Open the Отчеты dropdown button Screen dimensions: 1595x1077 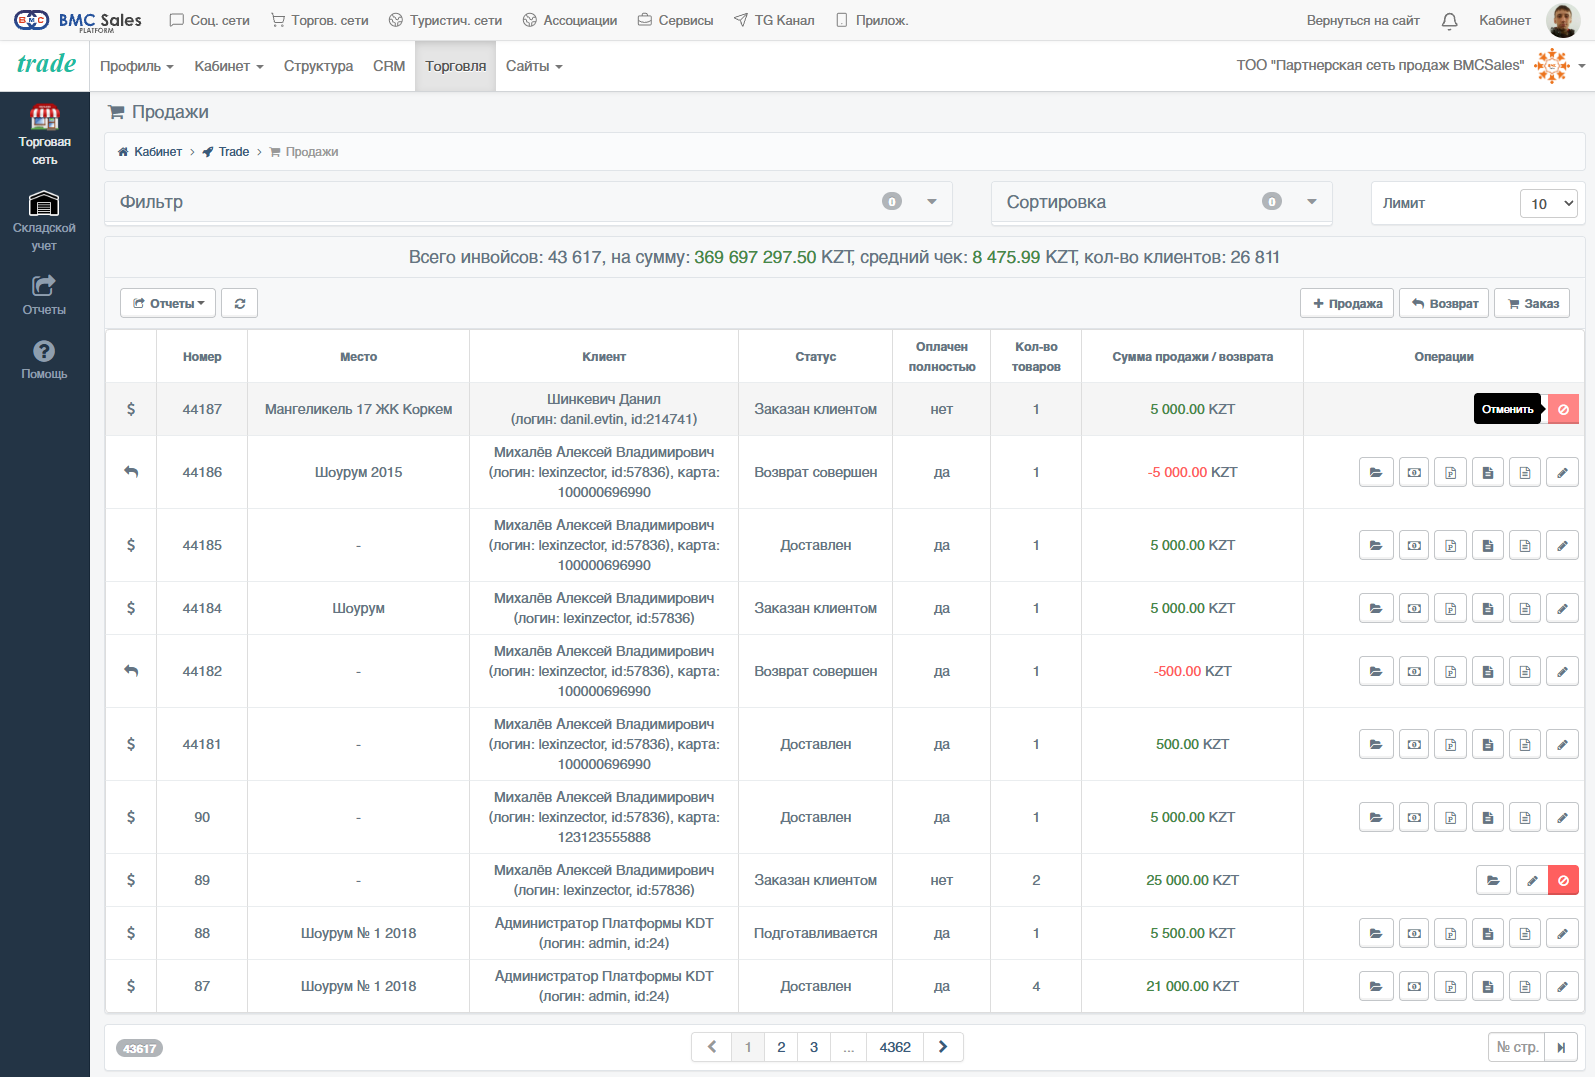pos(168,303)
